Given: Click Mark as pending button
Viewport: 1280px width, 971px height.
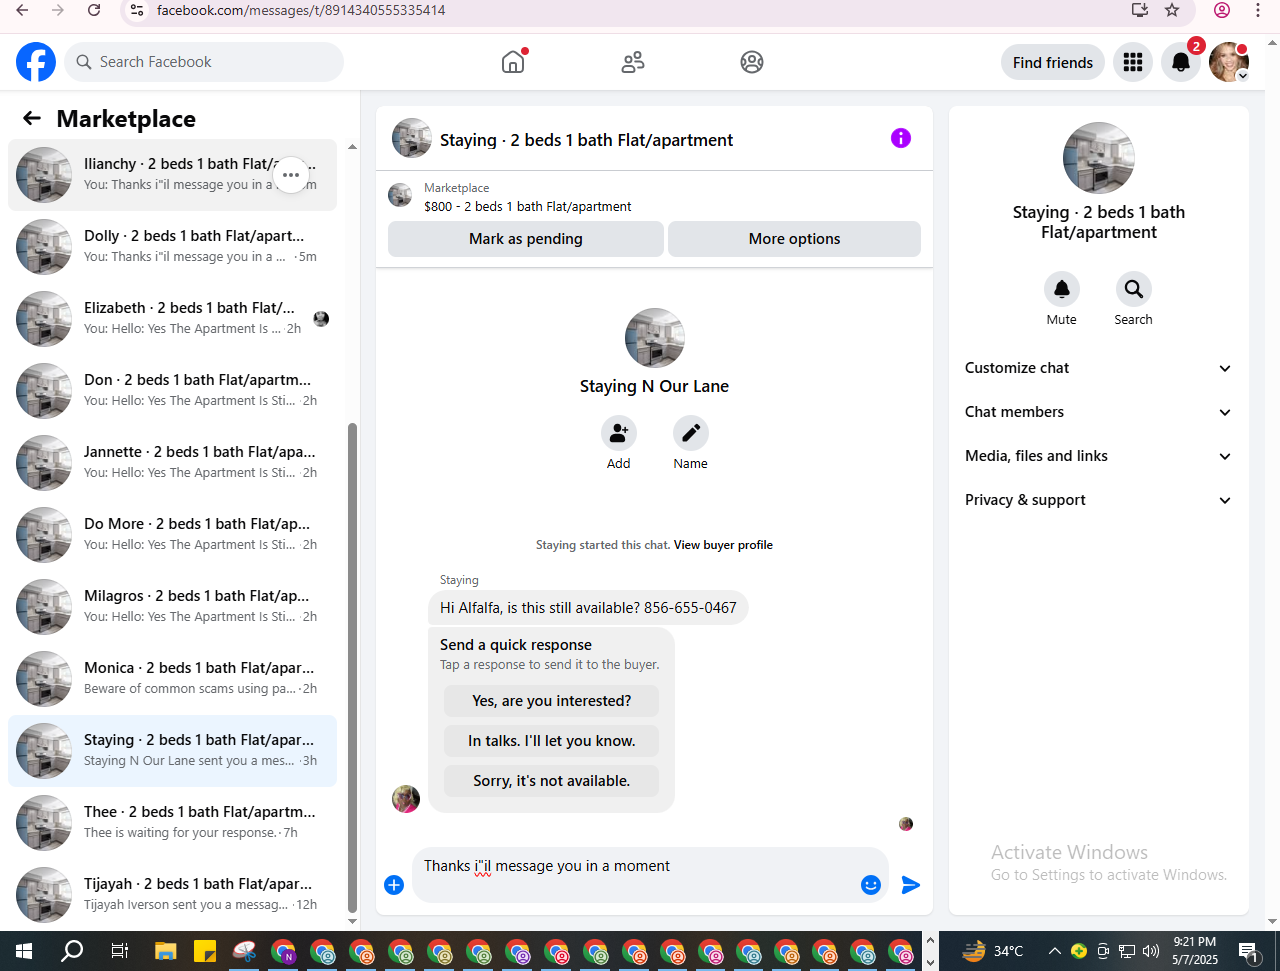Looking at the screenshot, I should [x=526, y=239].
